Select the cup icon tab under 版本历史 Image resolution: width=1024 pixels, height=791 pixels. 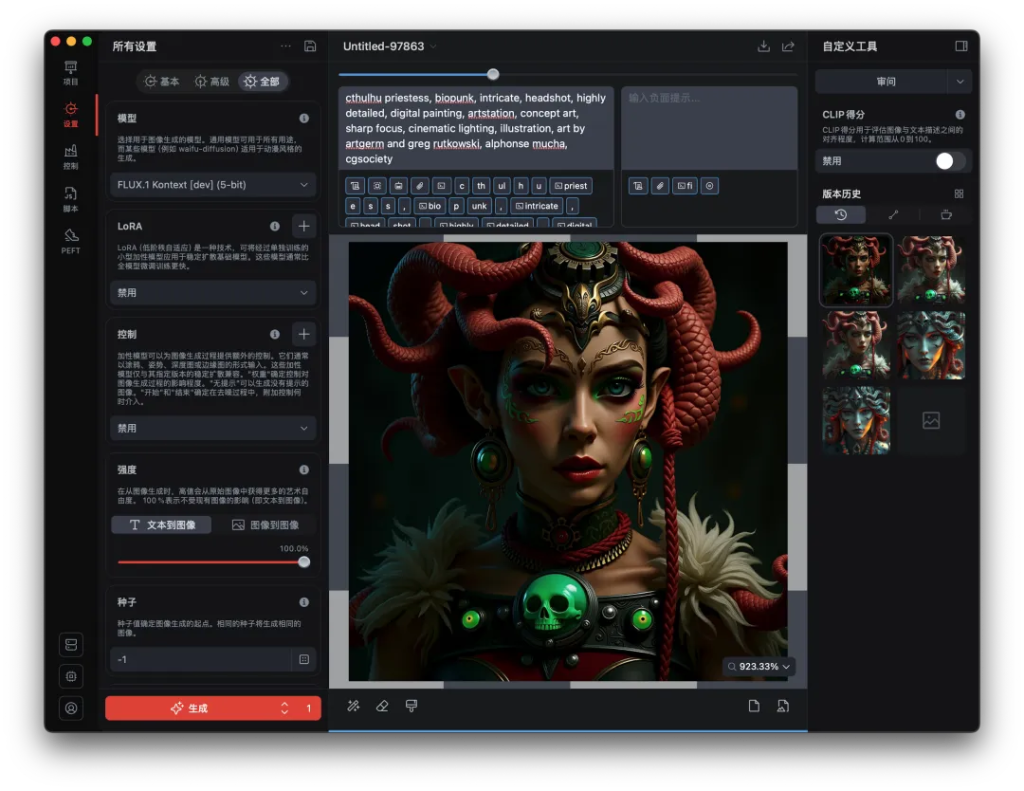[946, 215]
